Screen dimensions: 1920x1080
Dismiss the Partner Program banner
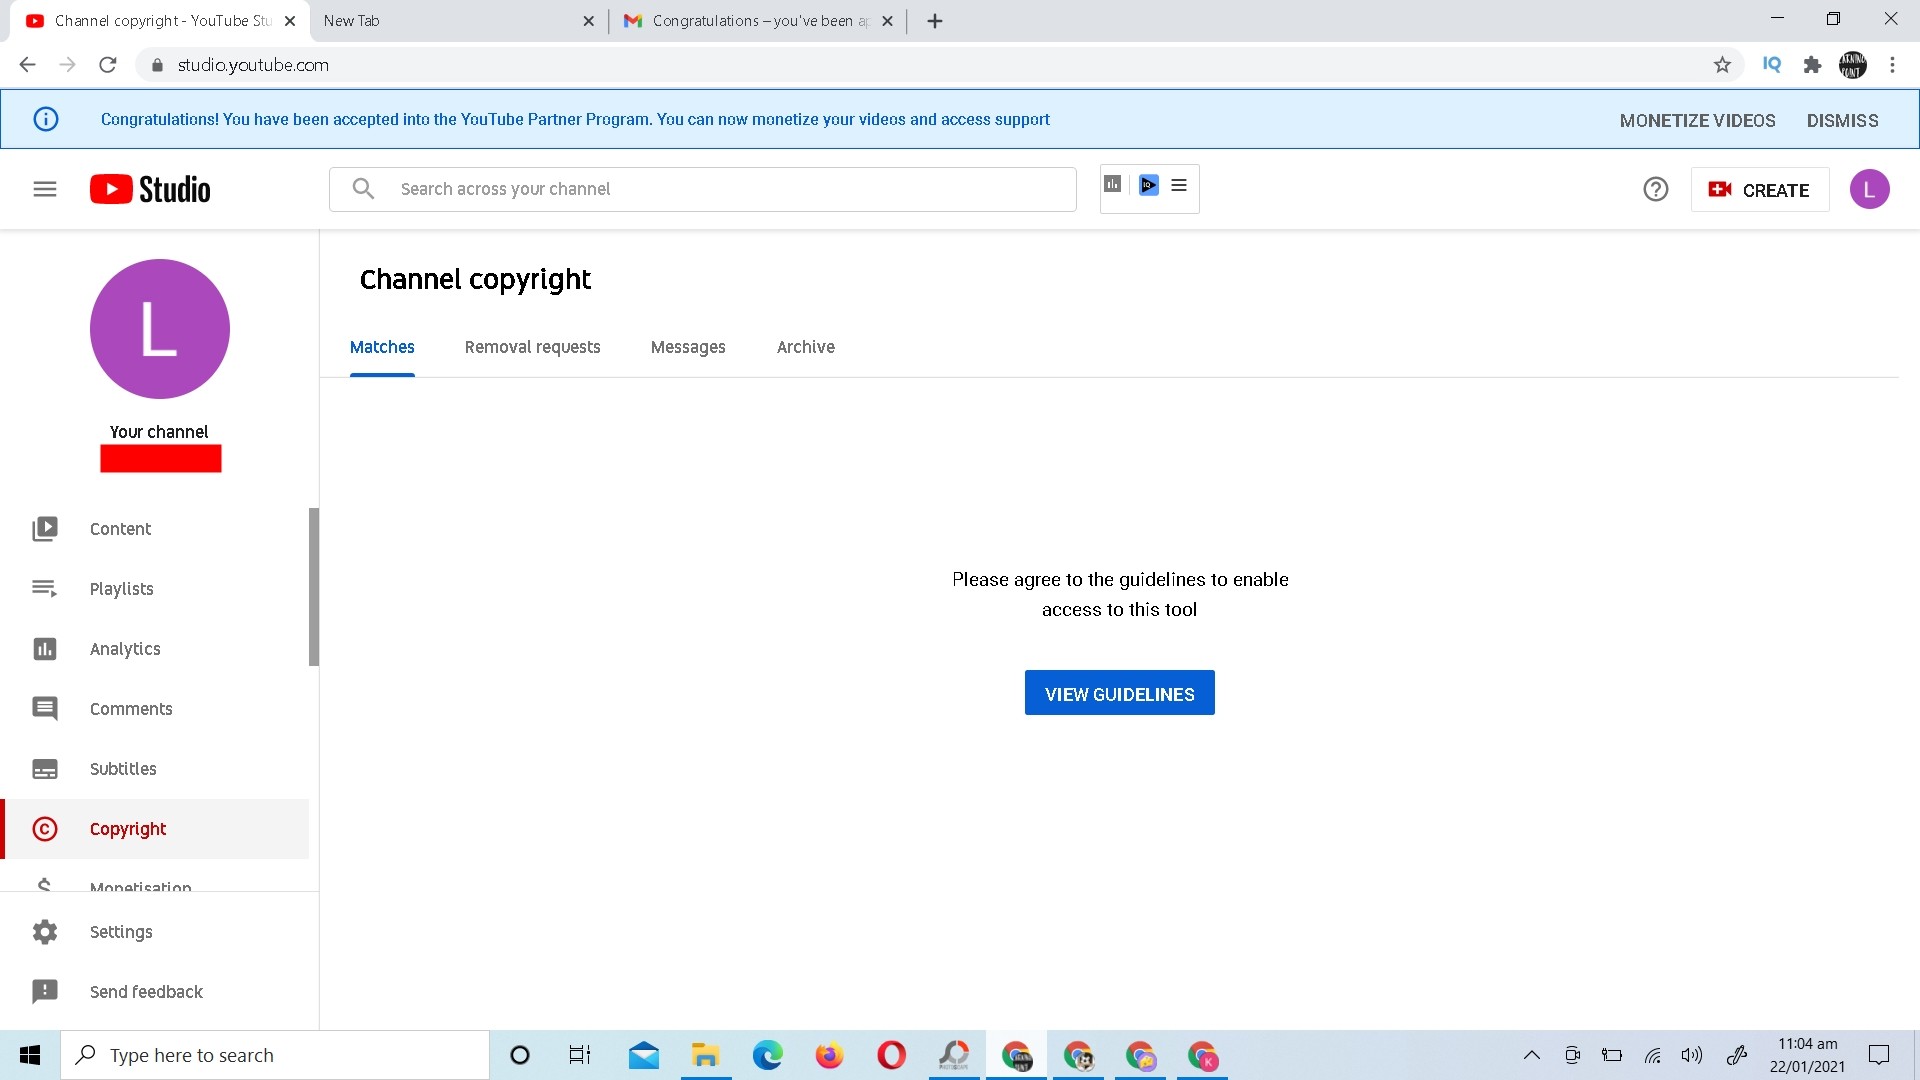click(1843, 120)
